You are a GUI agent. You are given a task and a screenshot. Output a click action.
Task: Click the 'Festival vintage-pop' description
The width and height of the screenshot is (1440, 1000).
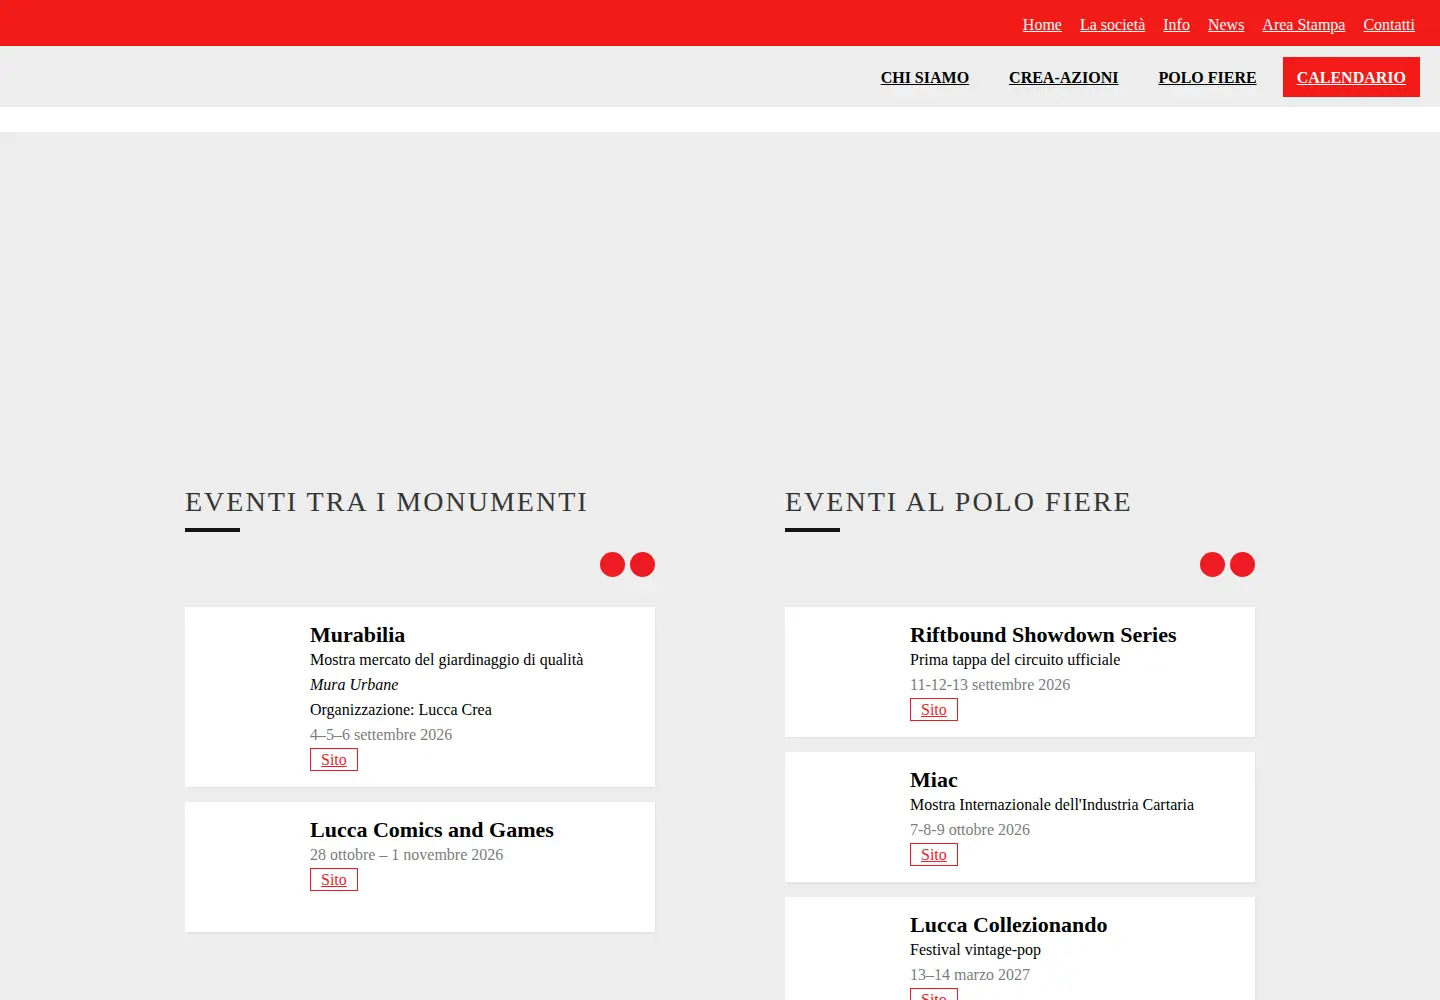coord(975,950)
